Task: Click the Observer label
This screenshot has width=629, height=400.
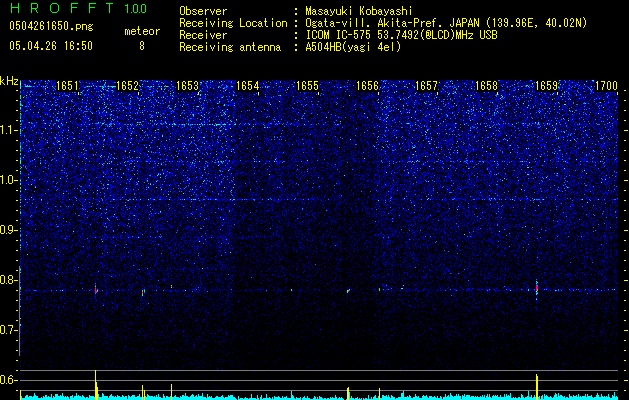Action: [203, 11]
